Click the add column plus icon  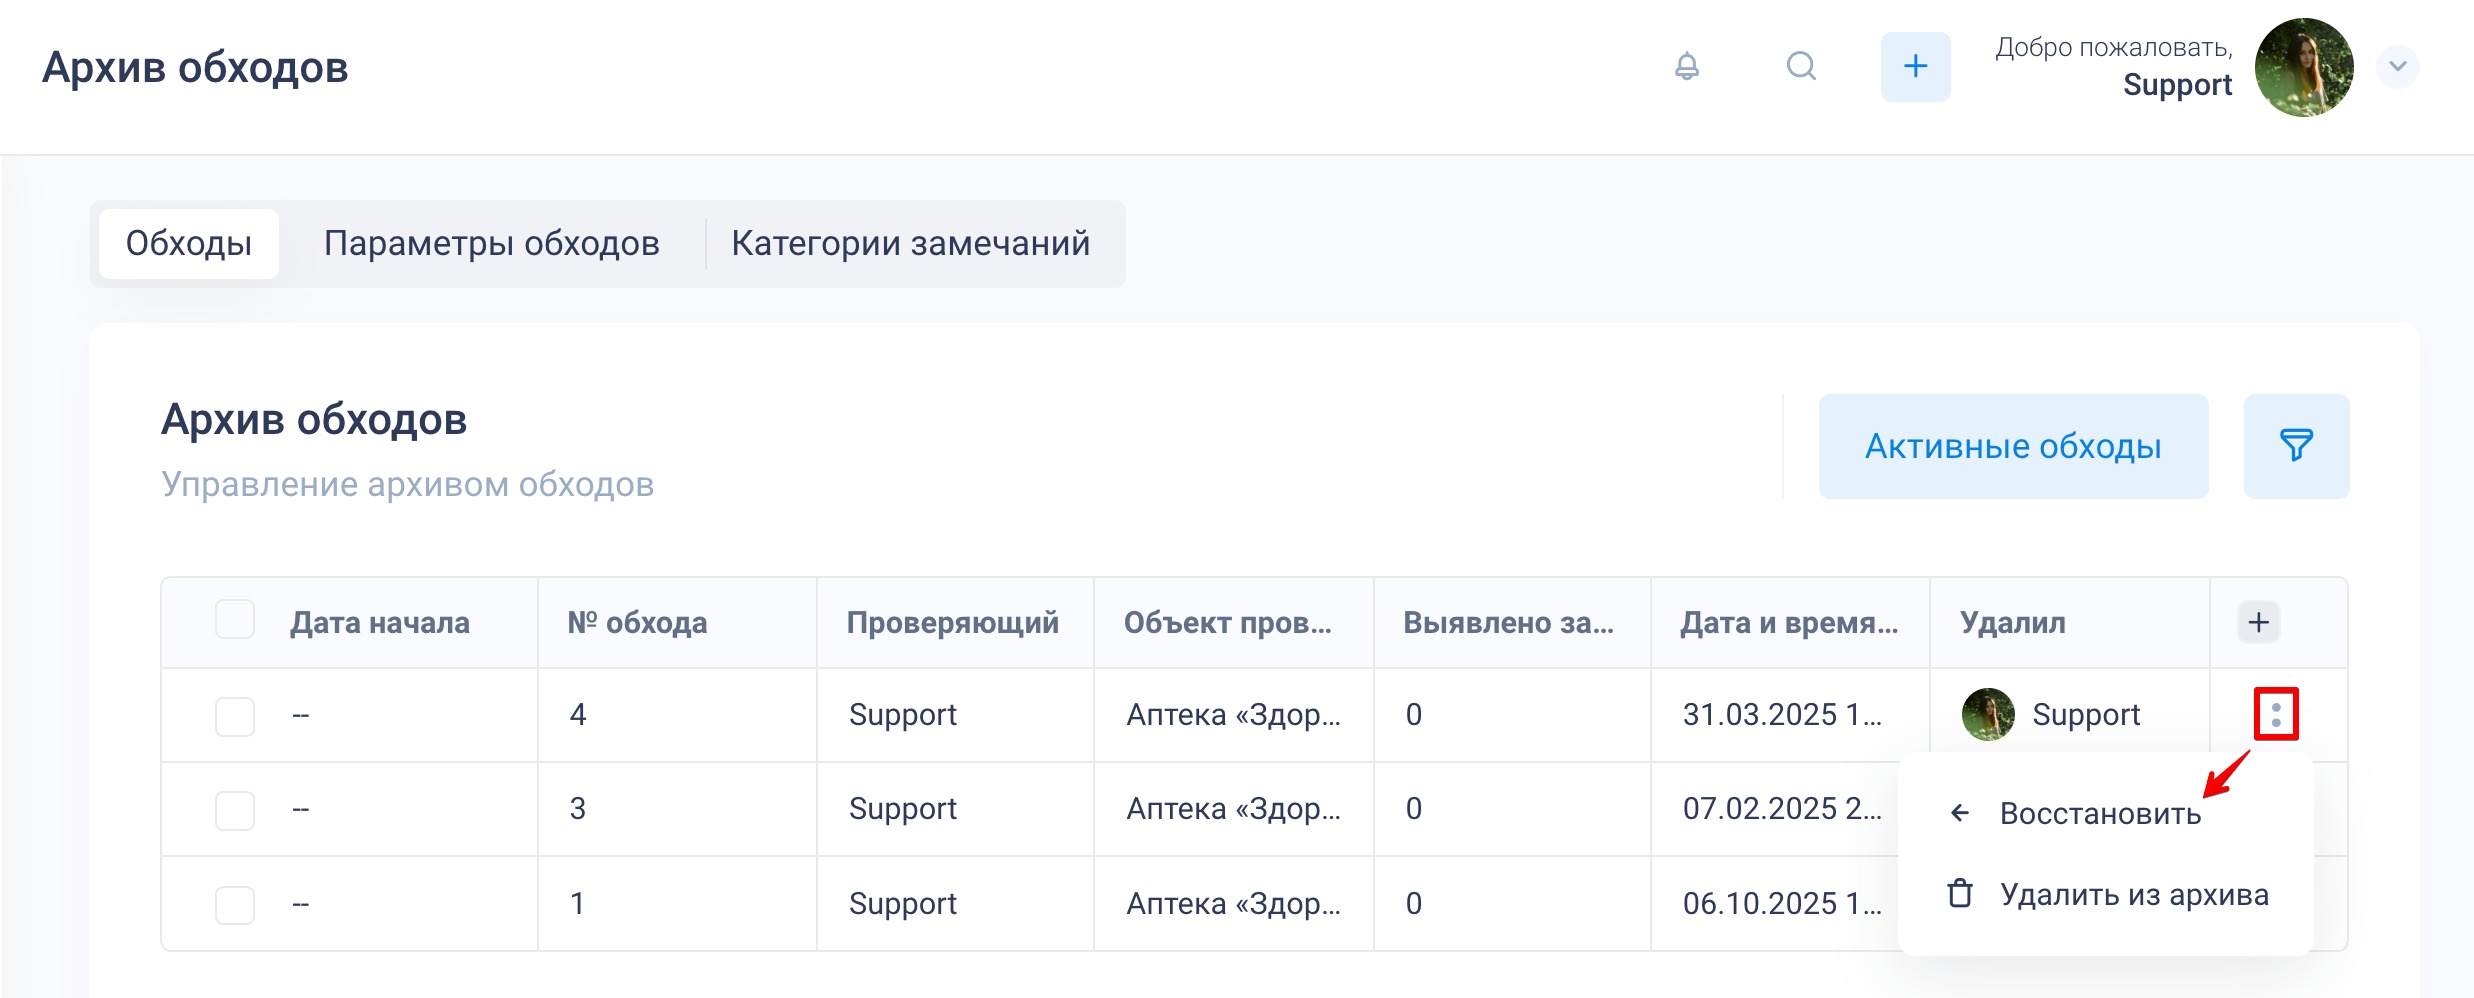coord(2258,622)
